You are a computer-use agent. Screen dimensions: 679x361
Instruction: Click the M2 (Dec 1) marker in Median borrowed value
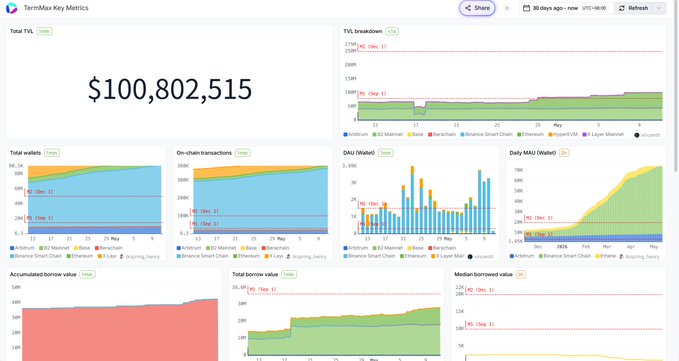[x=480, y=290]
